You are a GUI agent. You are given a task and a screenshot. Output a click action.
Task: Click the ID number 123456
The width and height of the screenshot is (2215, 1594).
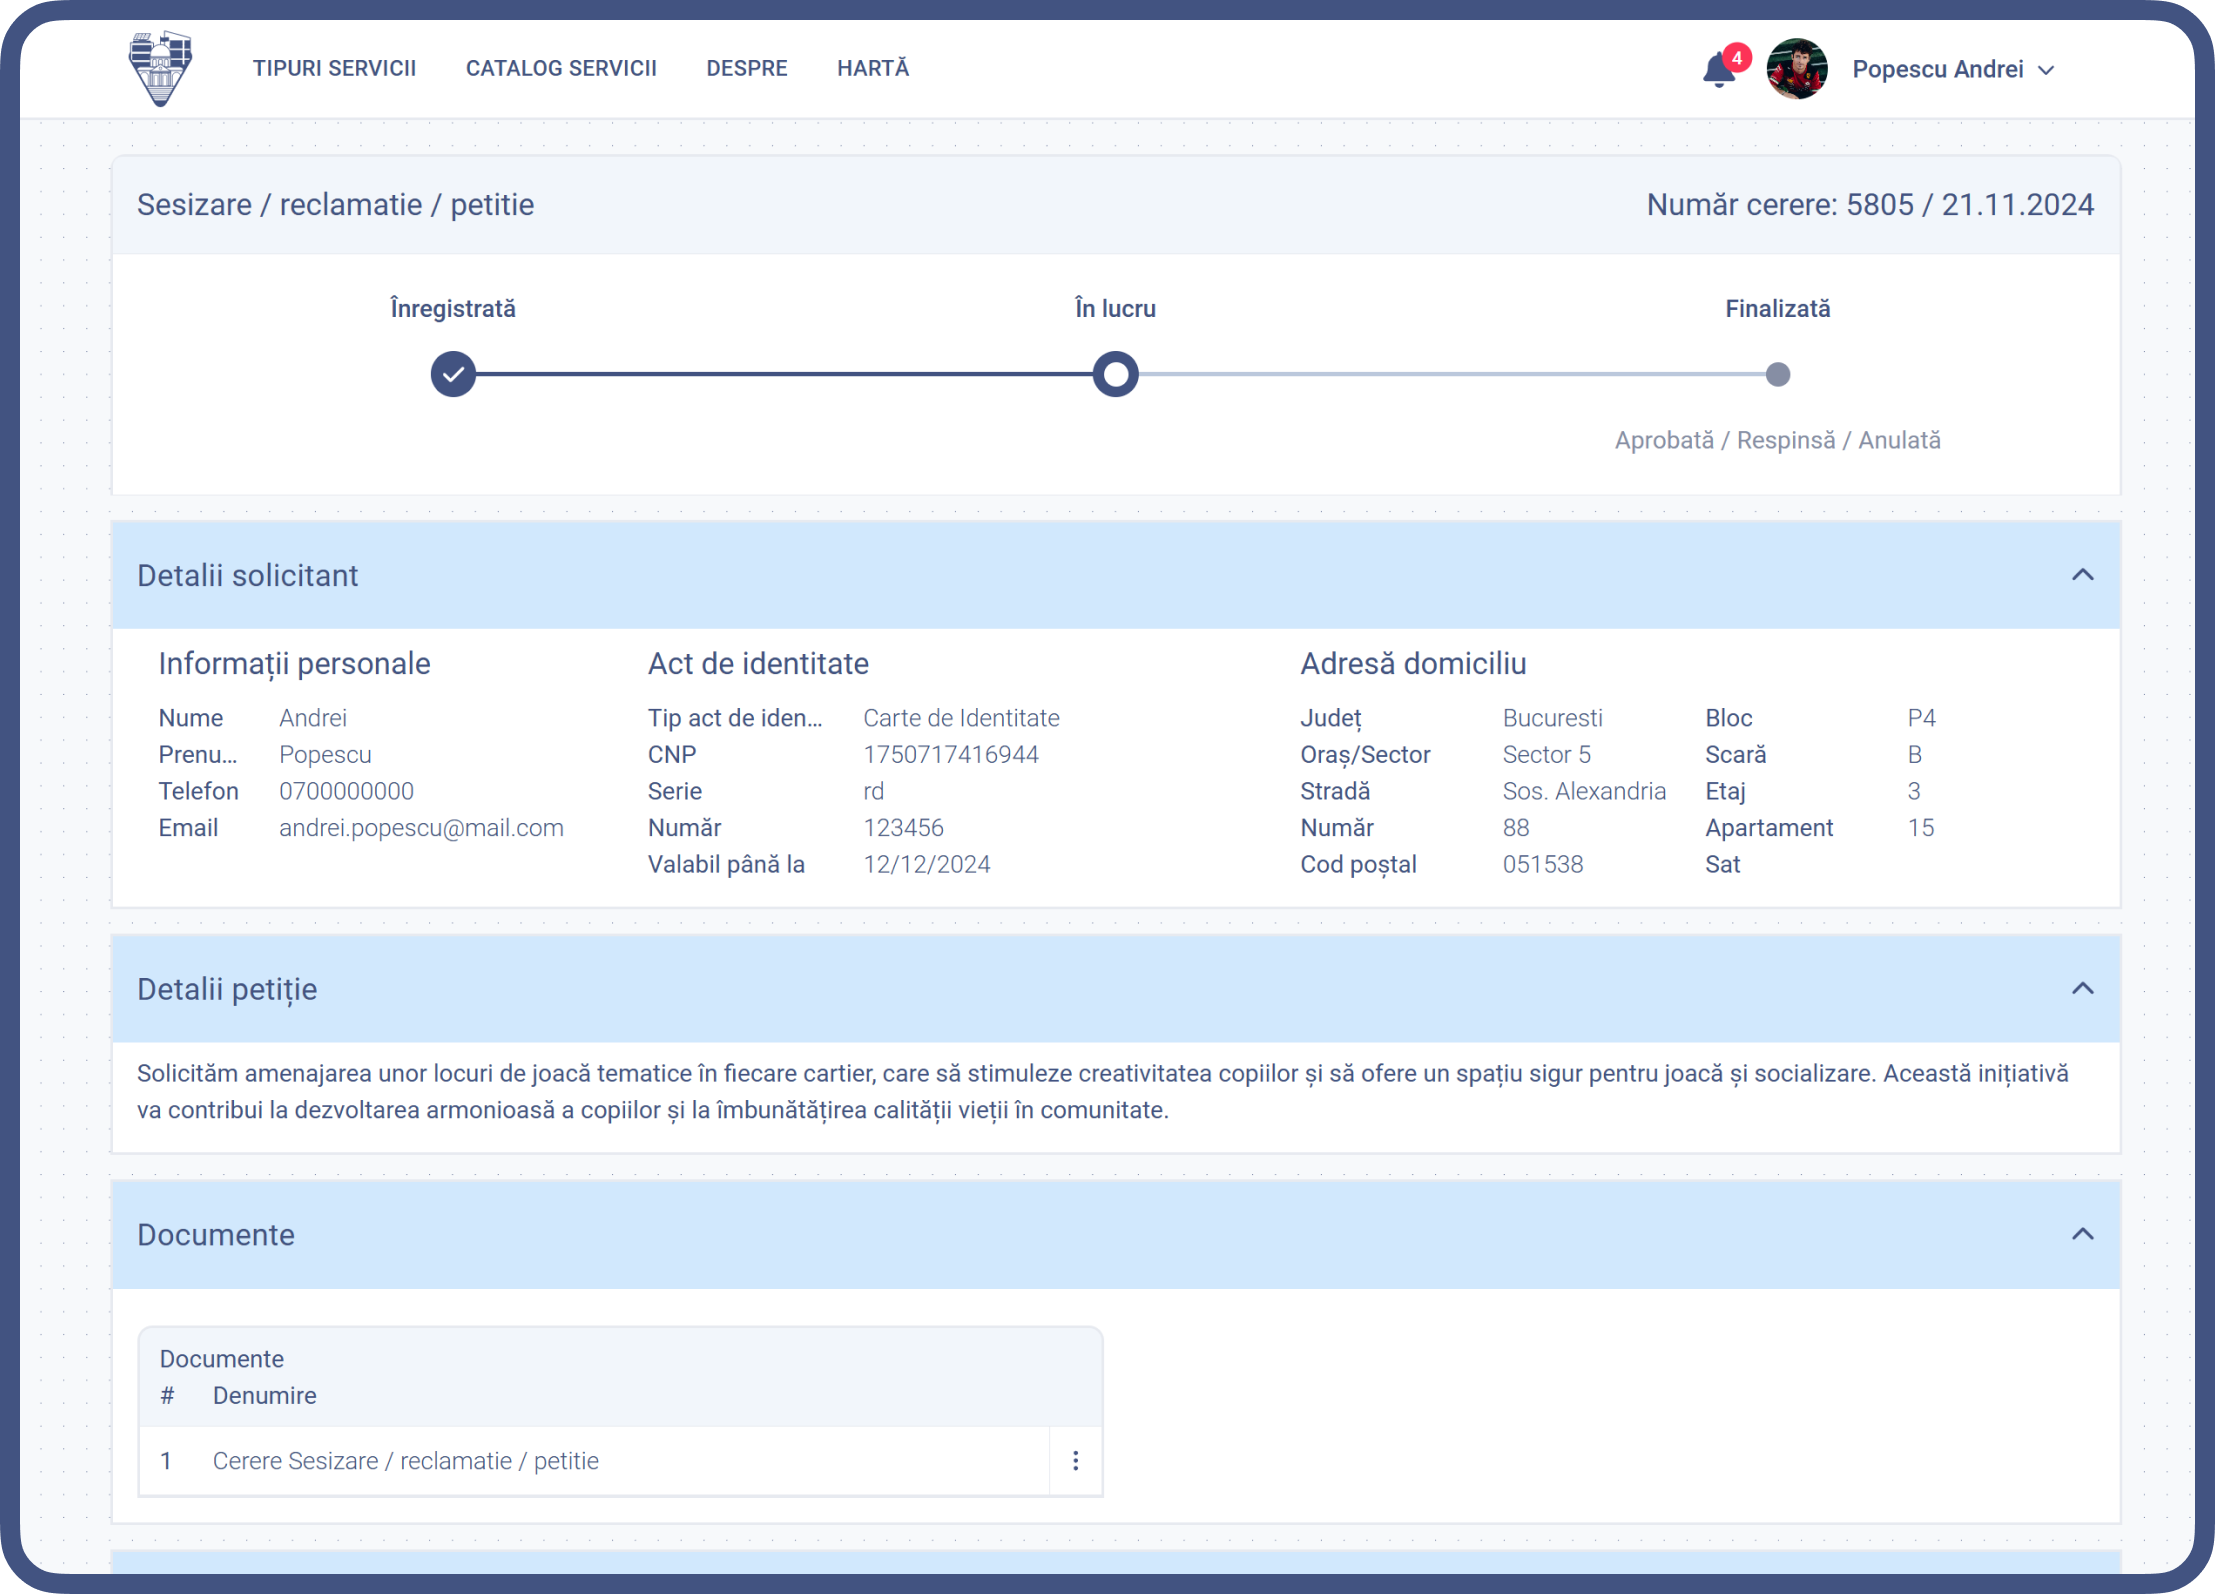(x=903, y=828)
